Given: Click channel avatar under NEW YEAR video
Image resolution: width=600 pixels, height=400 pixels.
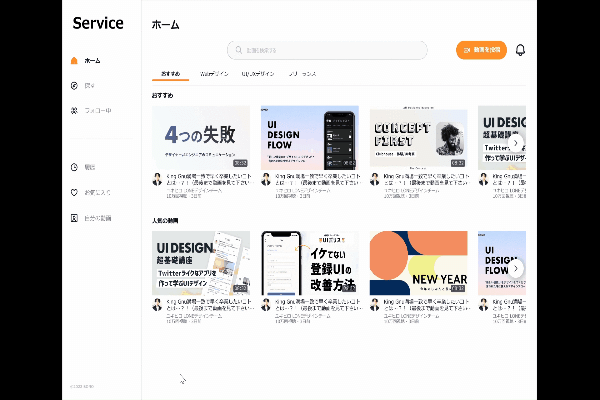Looking at the screenshot, I should click(x=375, y=305).
